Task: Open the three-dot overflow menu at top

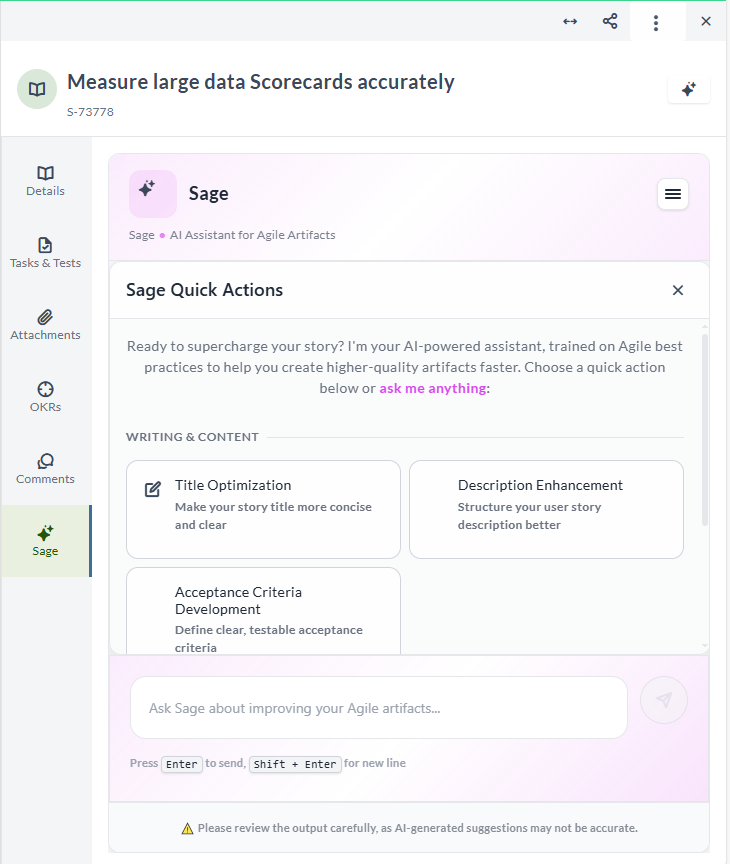Action: pos(657,20)
